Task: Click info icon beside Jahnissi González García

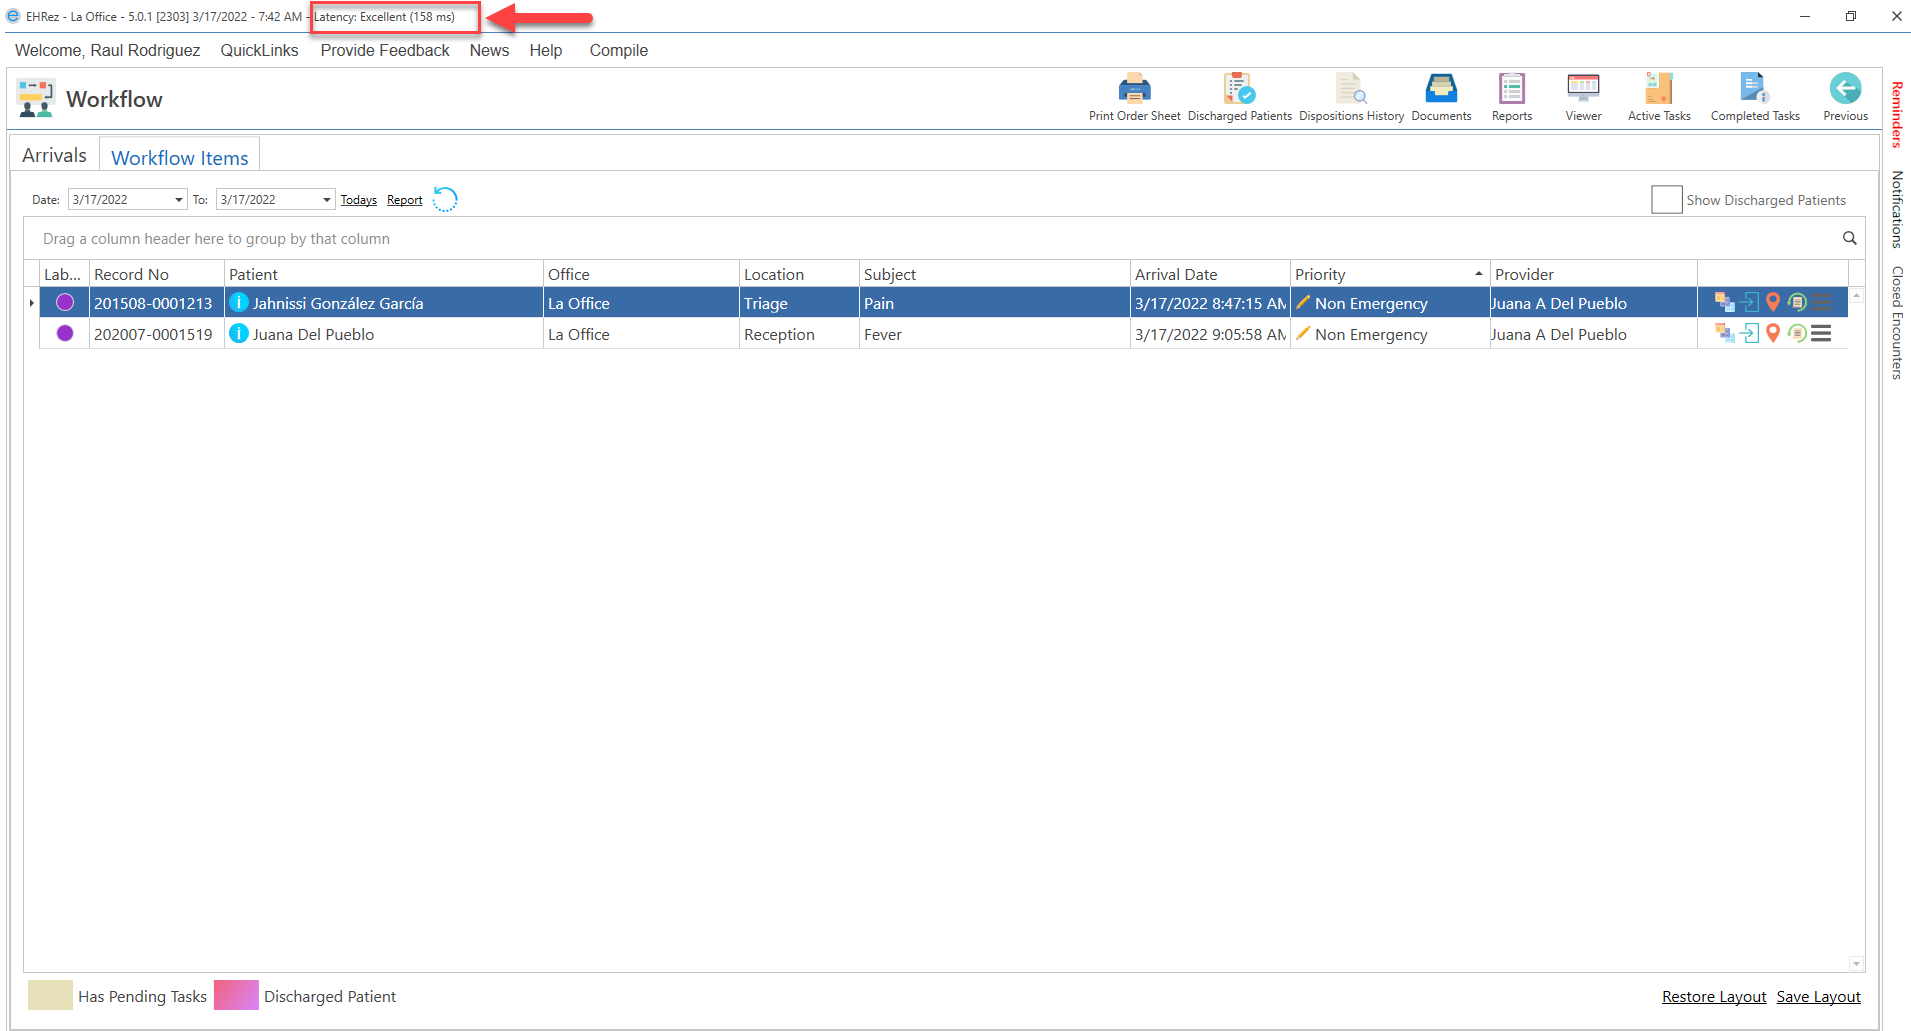Action: [239, 302]
